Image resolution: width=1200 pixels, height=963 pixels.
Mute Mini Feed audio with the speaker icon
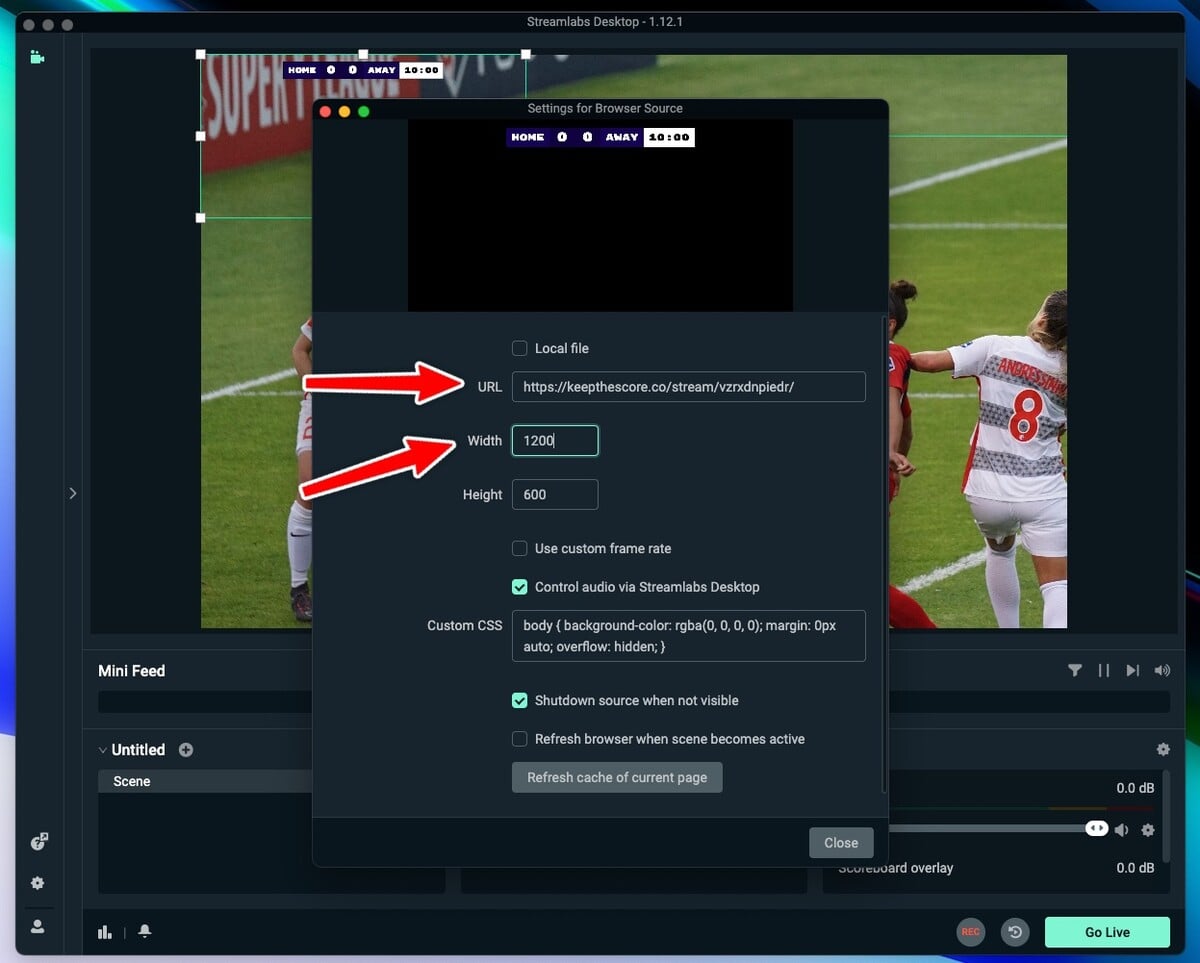pos(1162,670)
